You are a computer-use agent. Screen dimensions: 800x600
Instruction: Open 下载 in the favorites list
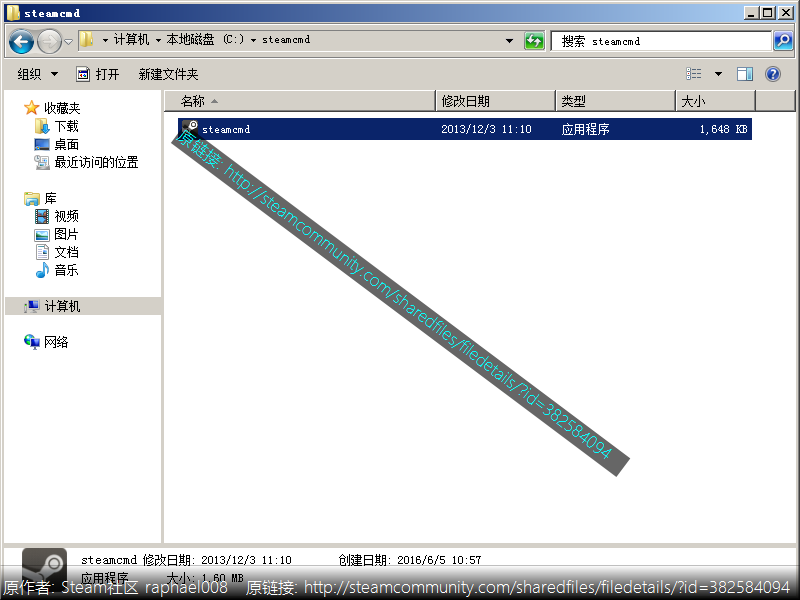point(66,126)
